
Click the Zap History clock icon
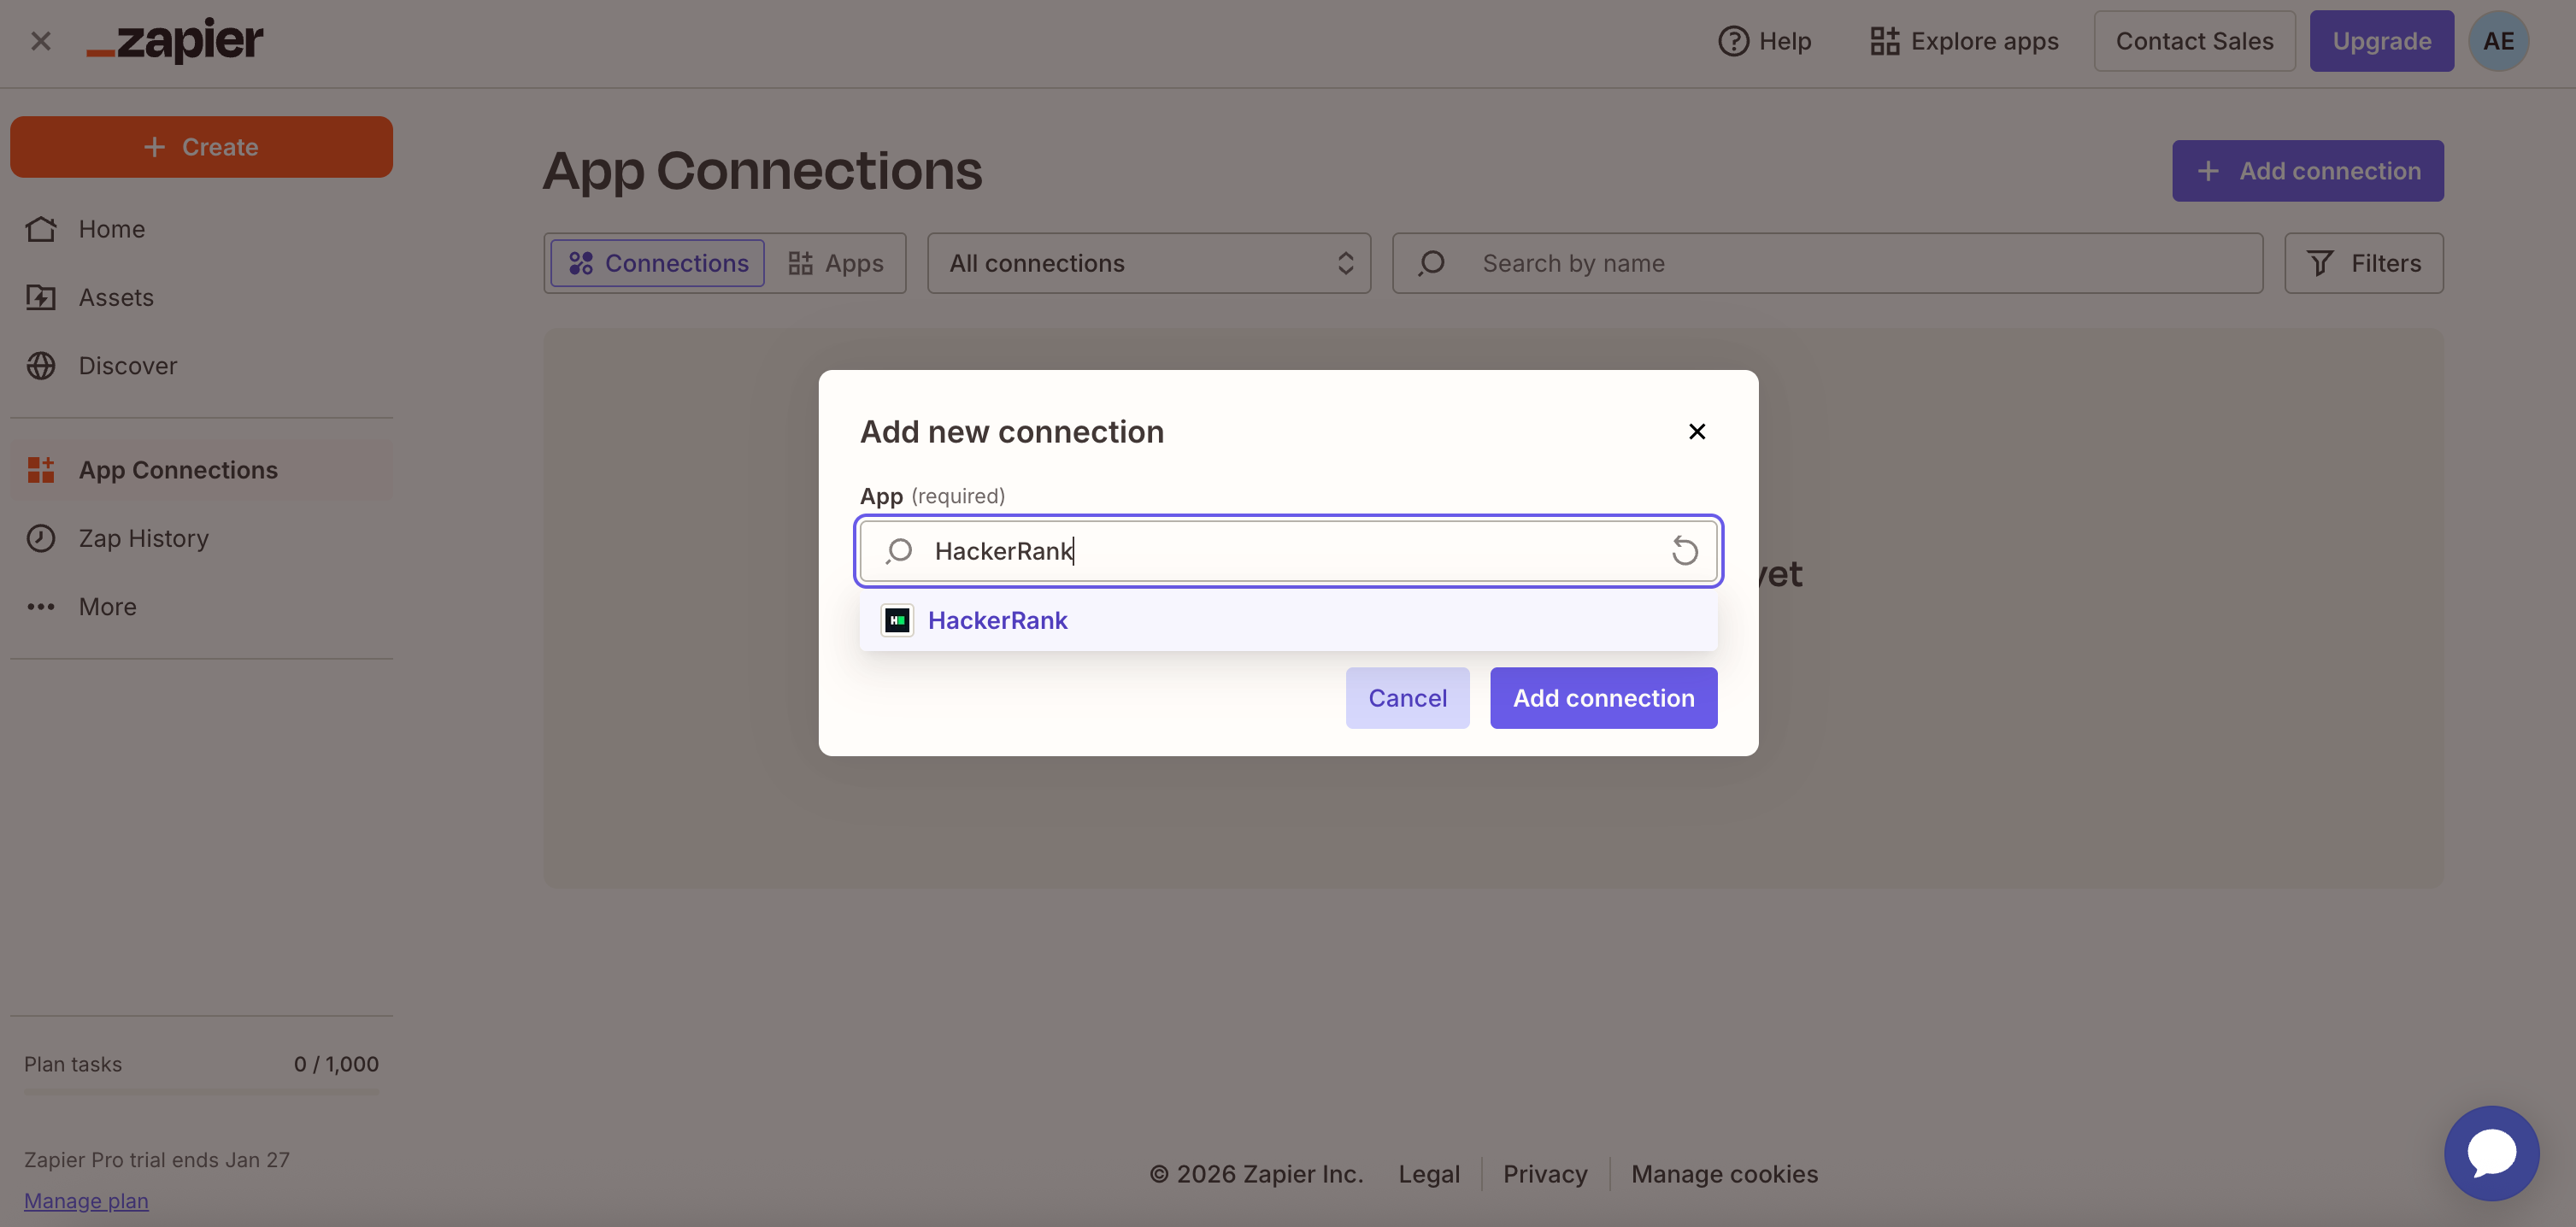pos(41,538)
